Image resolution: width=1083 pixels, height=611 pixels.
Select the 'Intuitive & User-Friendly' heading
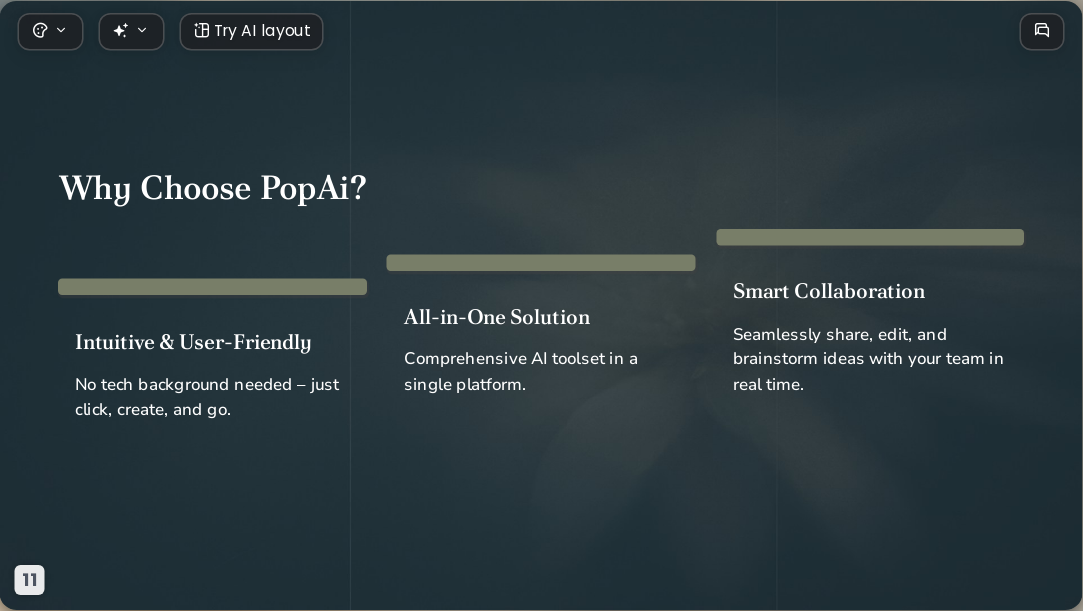coord(193,342)
